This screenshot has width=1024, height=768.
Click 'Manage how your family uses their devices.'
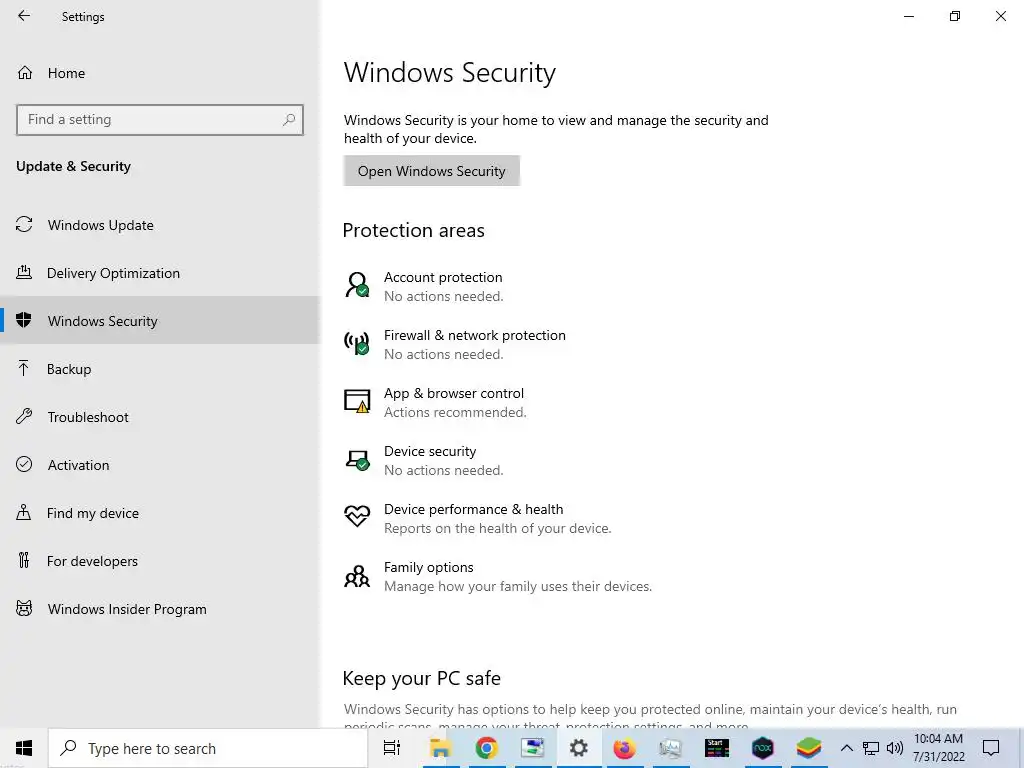518,586
